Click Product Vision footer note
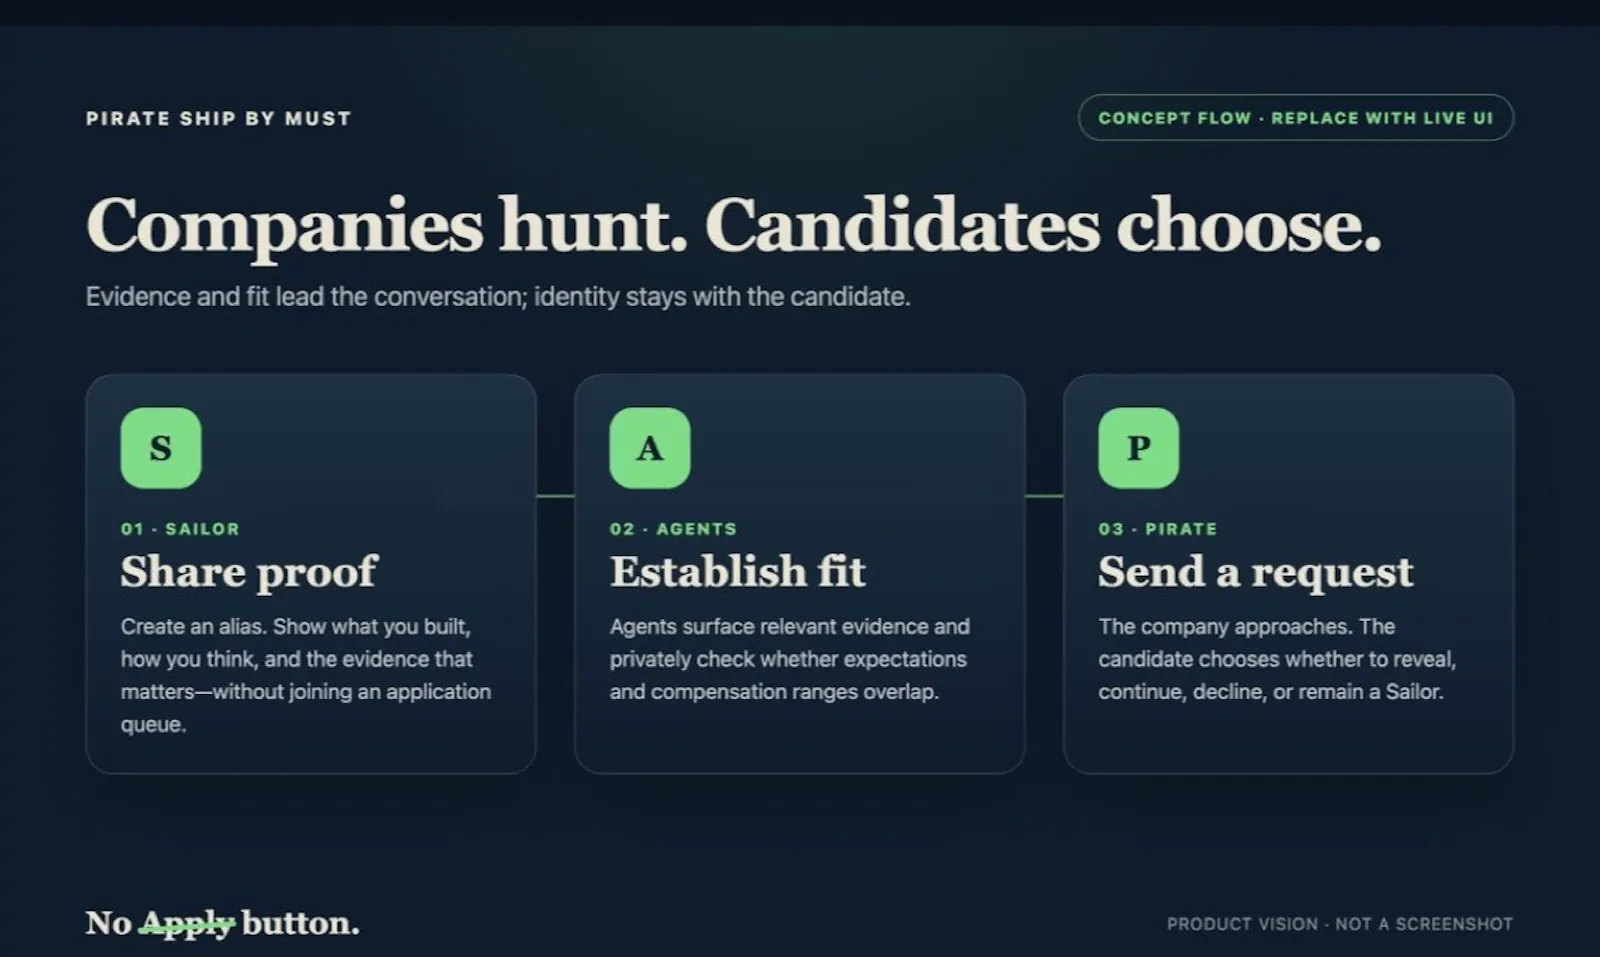1600x957 pixels. (x=1340, y=924)
